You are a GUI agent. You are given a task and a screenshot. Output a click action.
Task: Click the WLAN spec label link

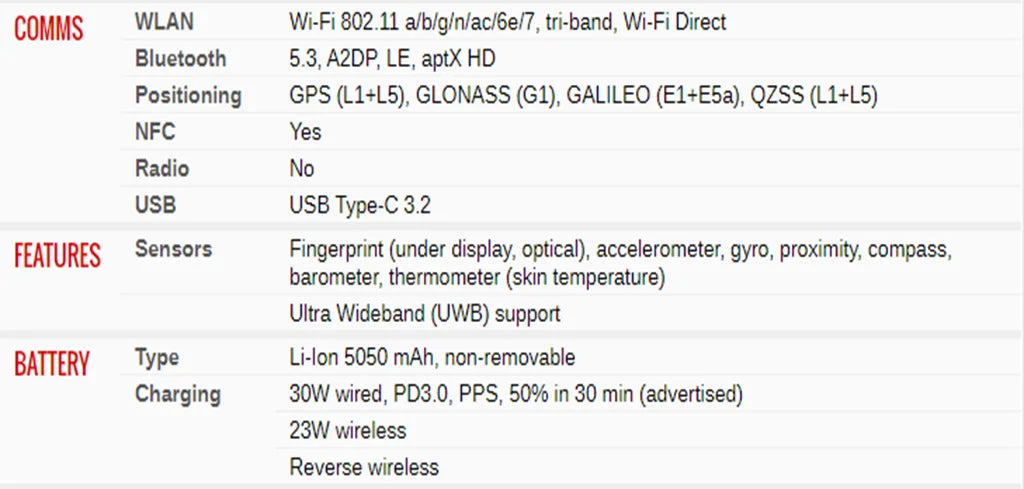(164, 22)
